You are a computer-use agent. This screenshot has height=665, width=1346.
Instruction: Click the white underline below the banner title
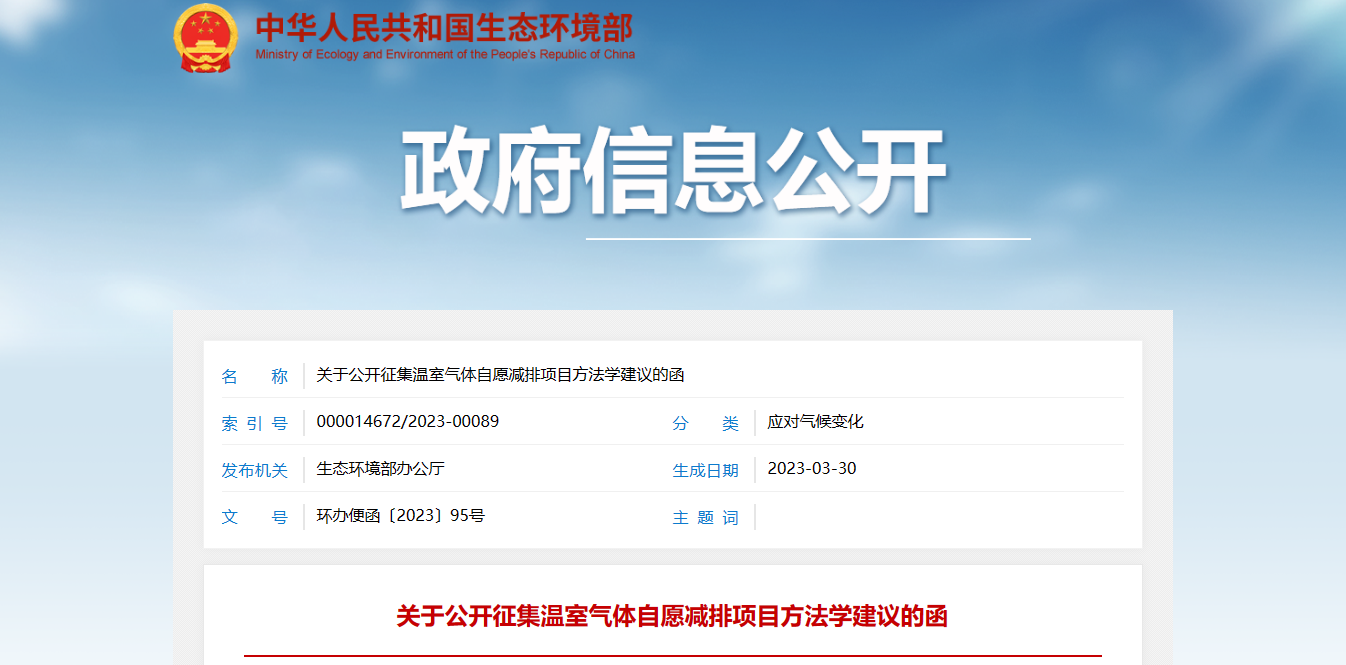(x=807, y=239)
